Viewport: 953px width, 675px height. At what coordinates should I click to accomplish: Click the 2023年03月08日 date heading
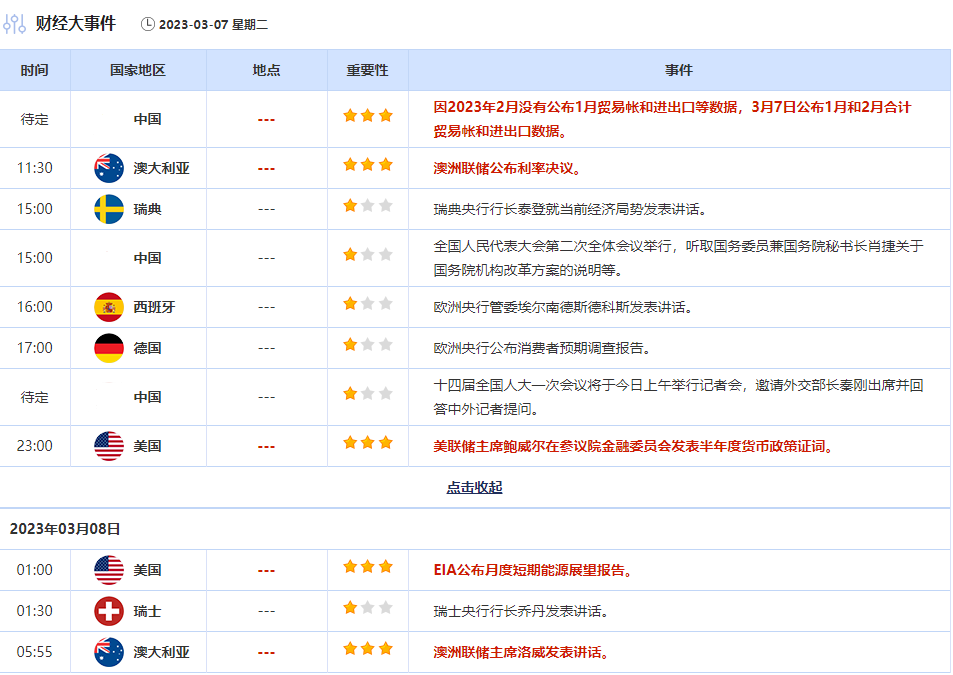click(x=65, y=529)
